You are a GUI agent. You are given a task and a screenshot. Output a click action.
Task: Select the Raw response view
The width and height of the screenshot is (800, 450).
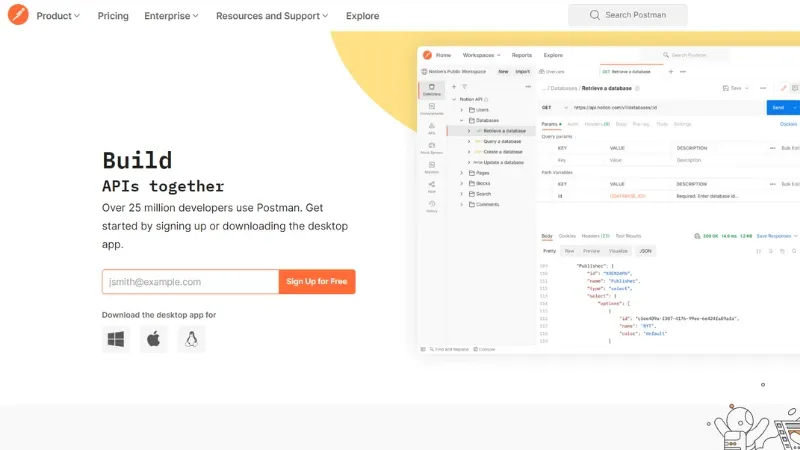click(569, 251)
